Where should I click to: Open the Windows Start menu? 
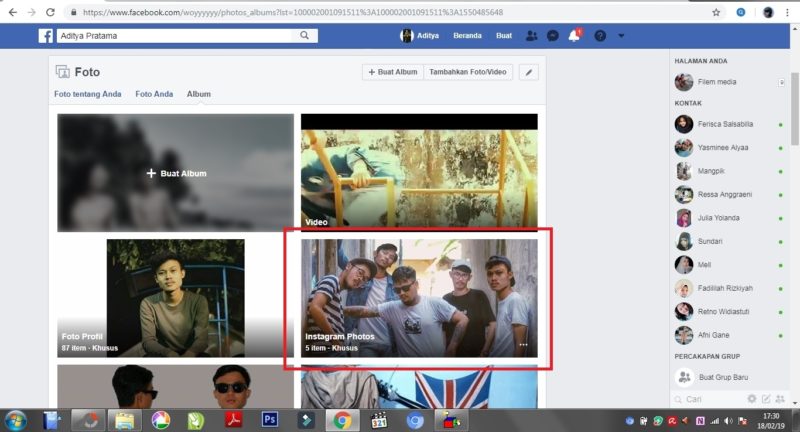point(16,421)
